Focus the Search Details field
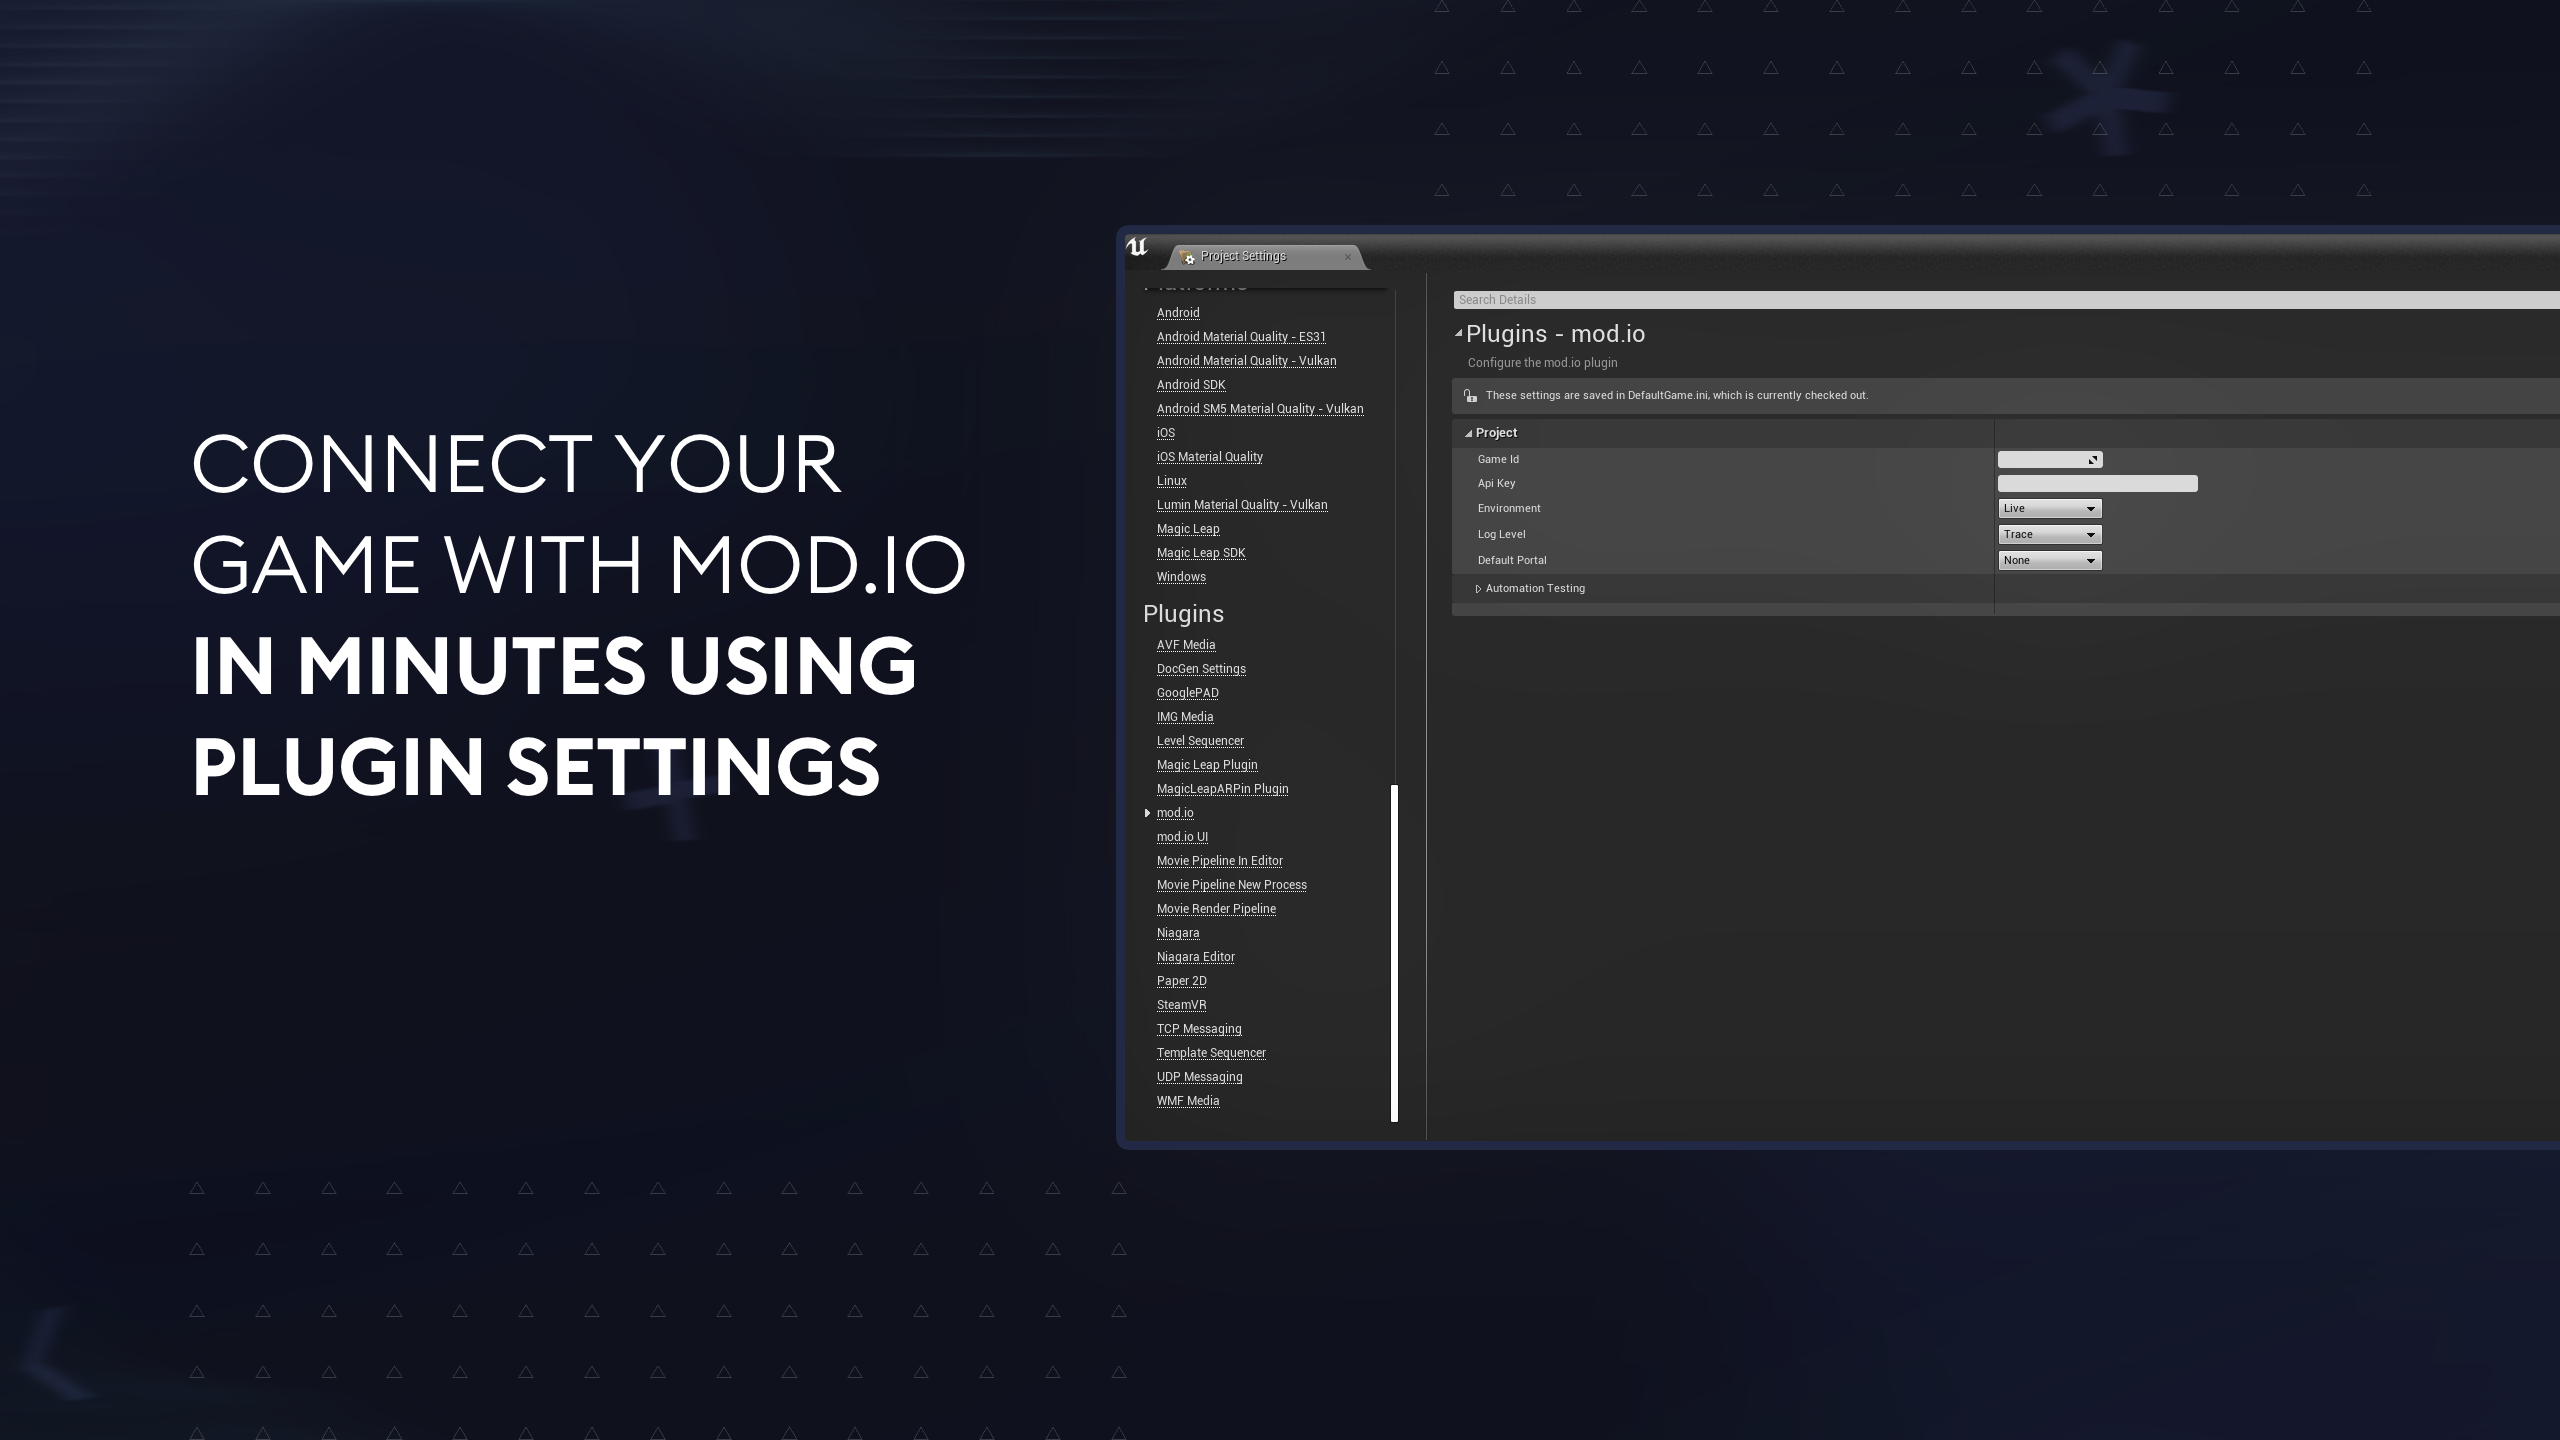The image size is (2560, 1440). pyautogui.click(x=2006, y=300)
